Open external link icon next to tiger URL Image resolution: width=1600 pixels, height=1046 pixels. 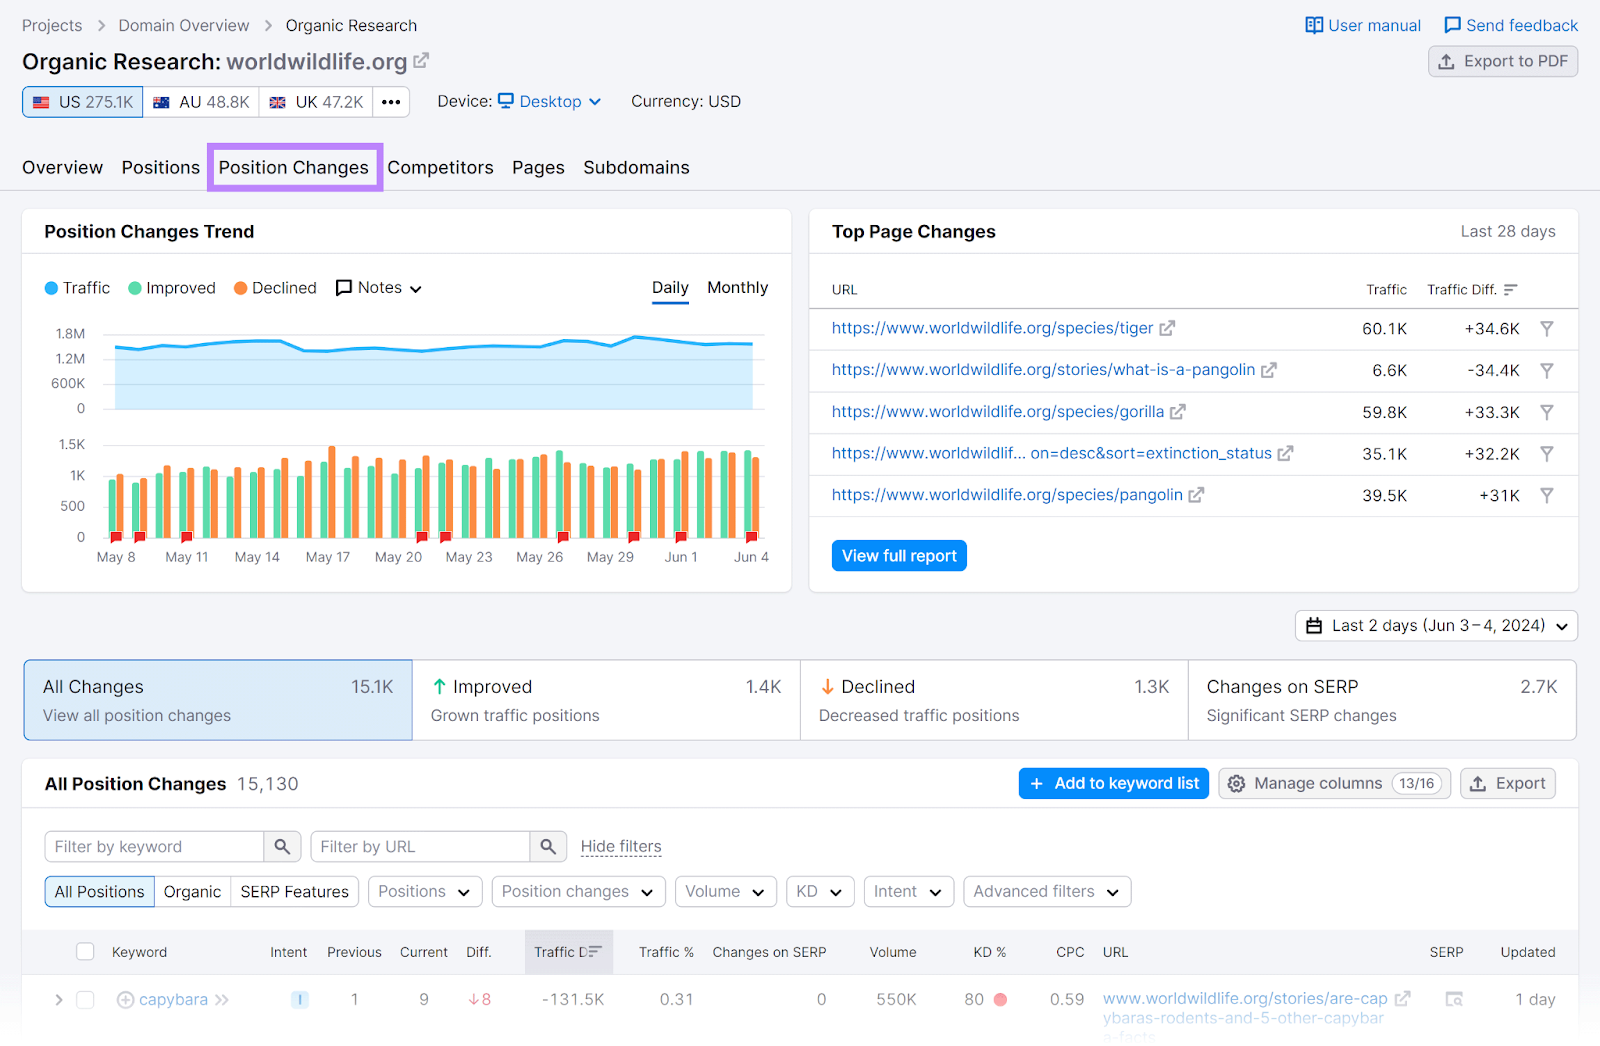click(1167, 328)
